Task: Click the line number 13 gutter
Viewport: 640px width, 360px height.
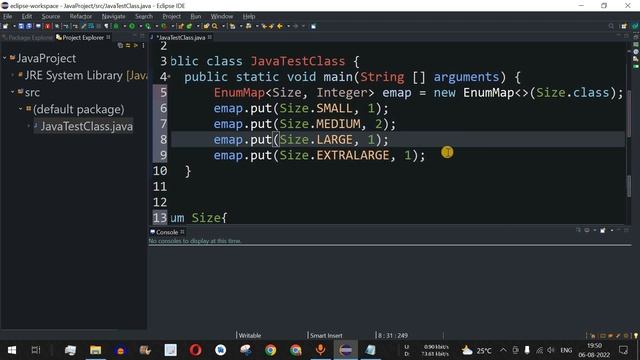Action: pos(160,218)
